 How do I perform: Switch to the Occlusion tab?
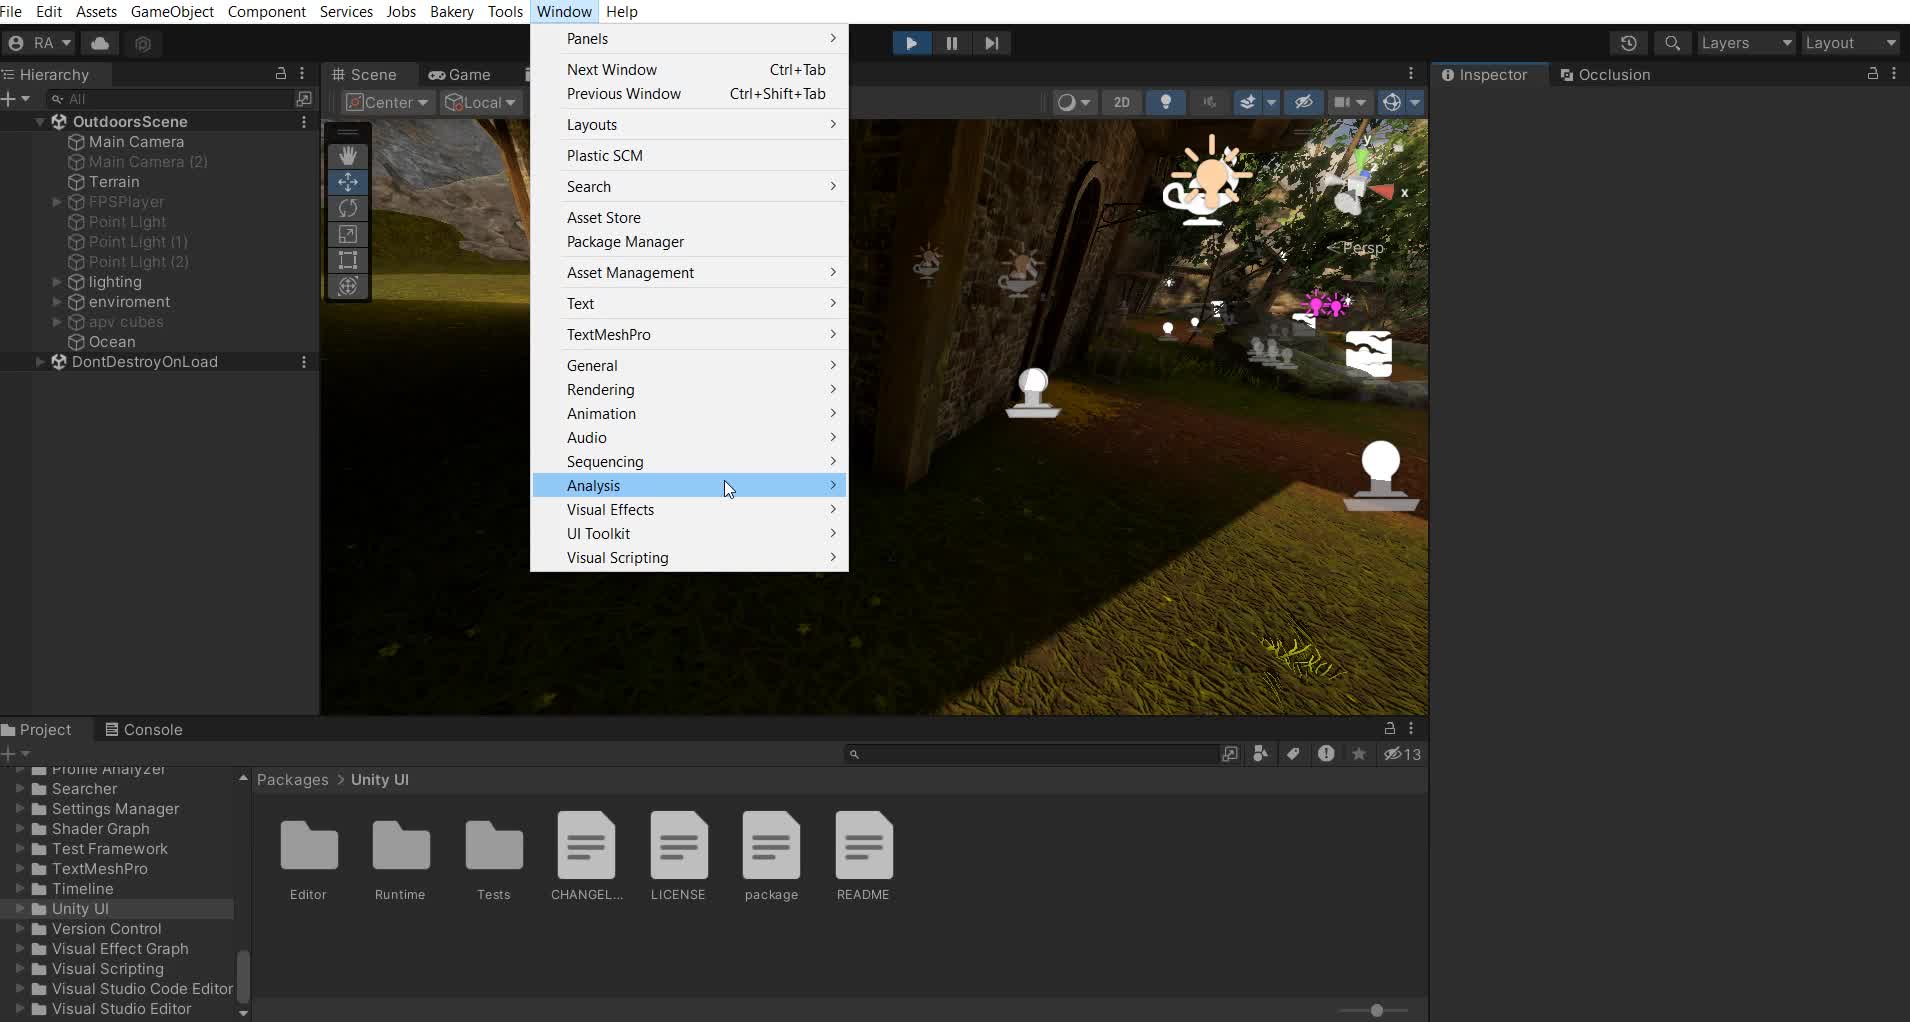coord(1613,74)
